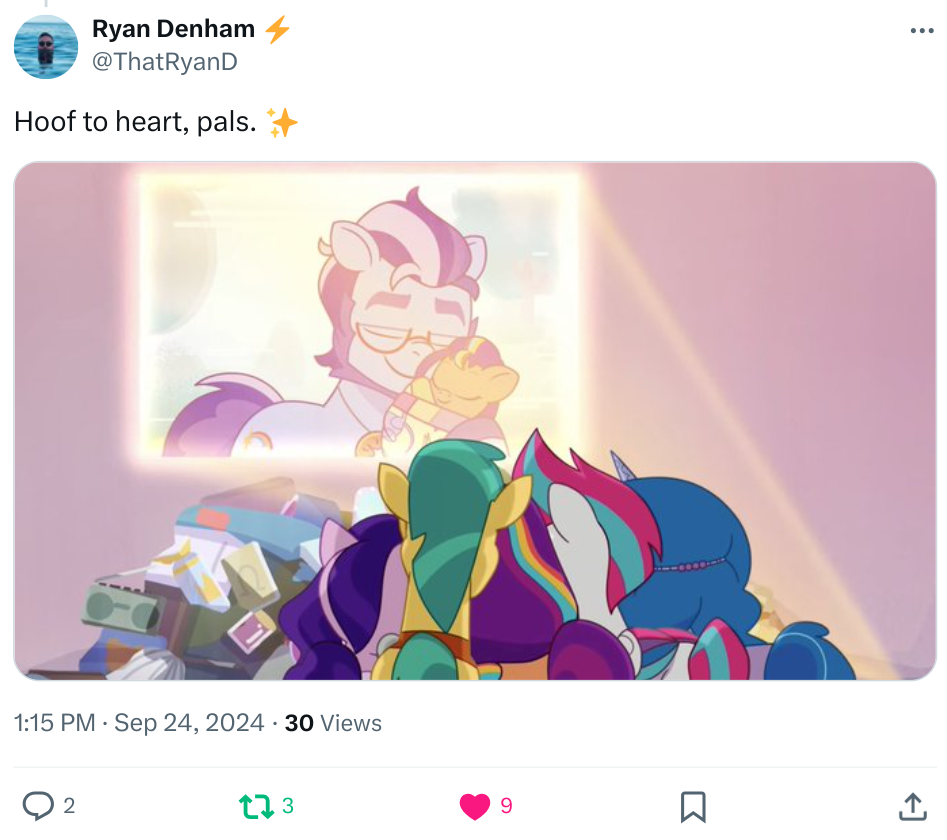Undo the retweet via the green arrows

pos(257,806)
